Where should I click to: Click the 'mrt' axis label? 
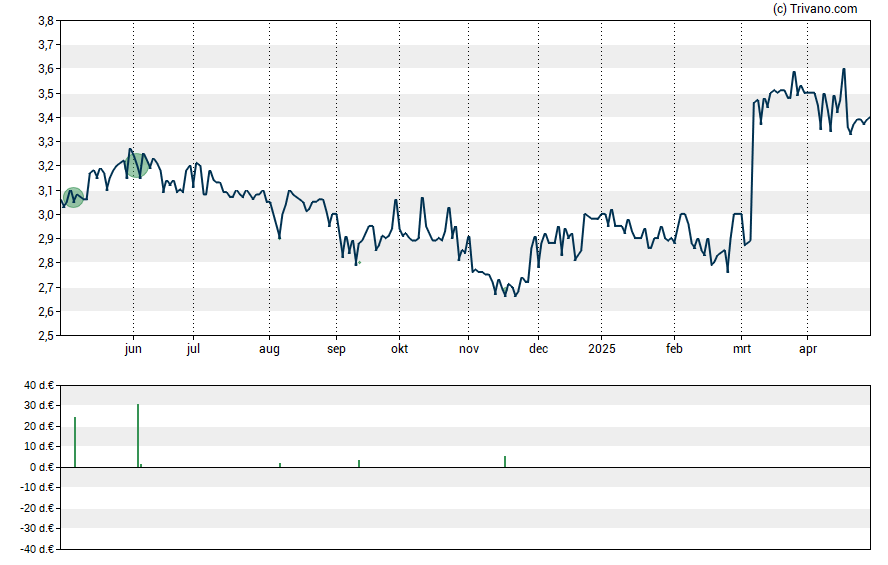[x=742, y=349]
